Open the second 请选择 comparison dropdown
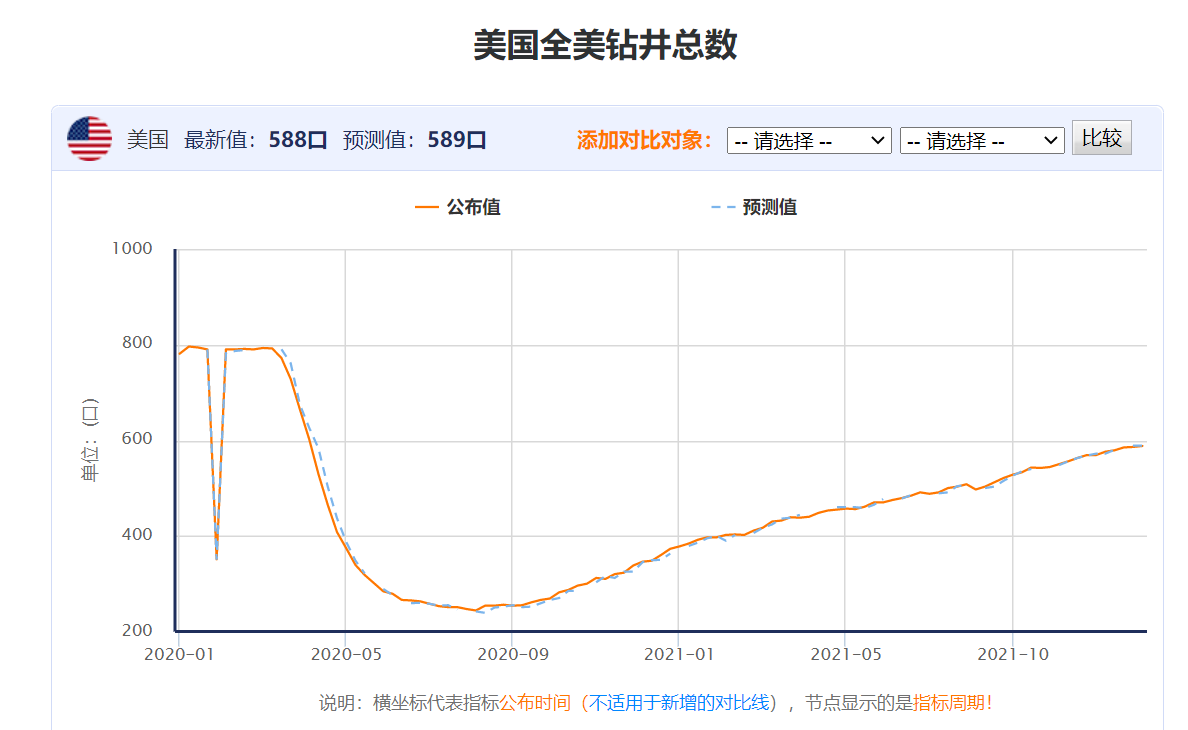This screenshot has height=730, width=1188. [982, 140]
